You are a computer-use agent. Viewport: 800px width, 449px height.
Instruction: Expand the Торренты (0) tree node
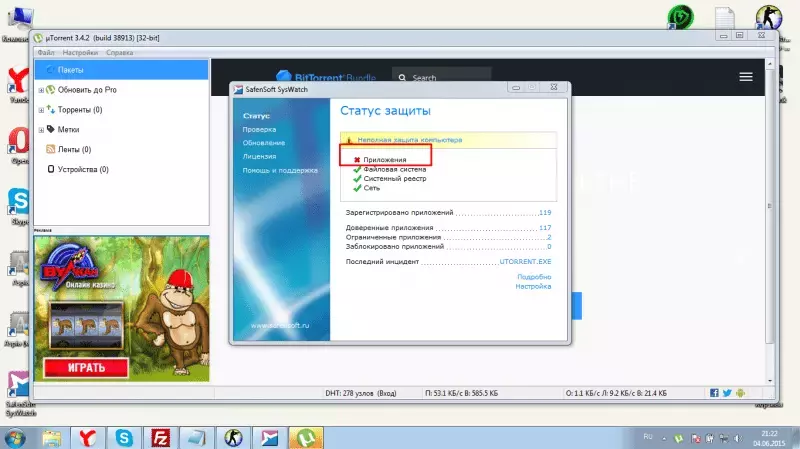(41, 110)
